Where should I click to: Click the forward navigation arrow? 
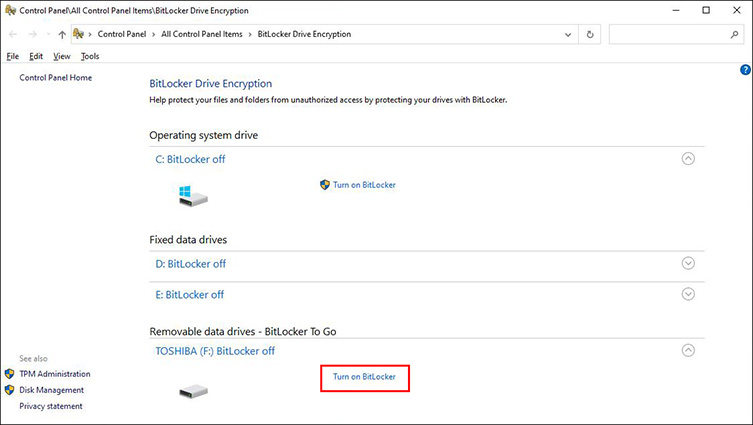[33, 35]
